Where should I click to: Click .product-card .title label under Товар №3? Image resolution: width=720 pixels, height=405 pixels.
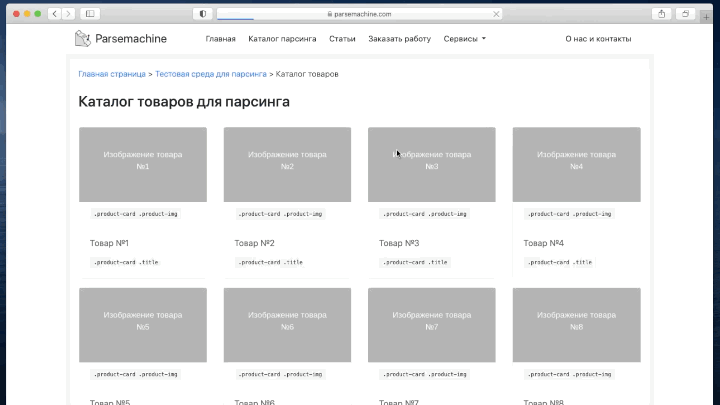tap(415, 262)
